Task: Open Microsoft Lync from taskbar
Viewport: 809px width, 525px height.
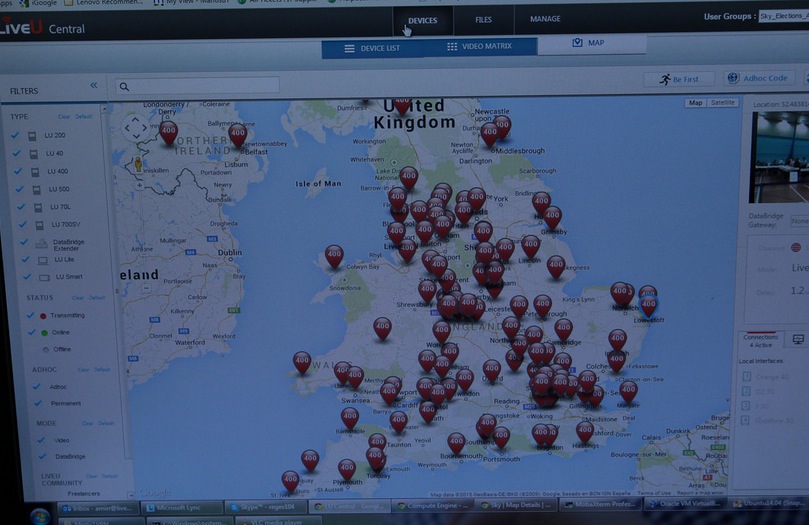Action: tap(181, 508)
